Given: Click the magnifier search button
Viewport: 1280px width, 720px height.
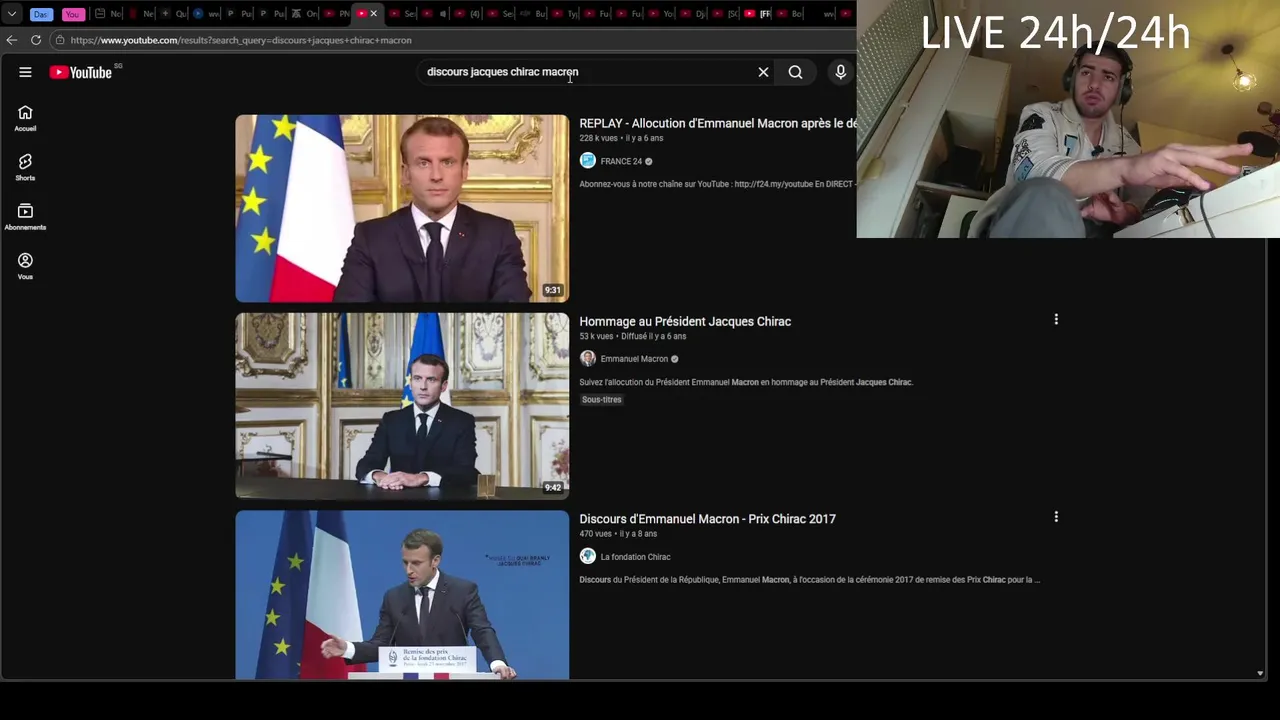Looking at the screenshot, I should pos(795,72).
